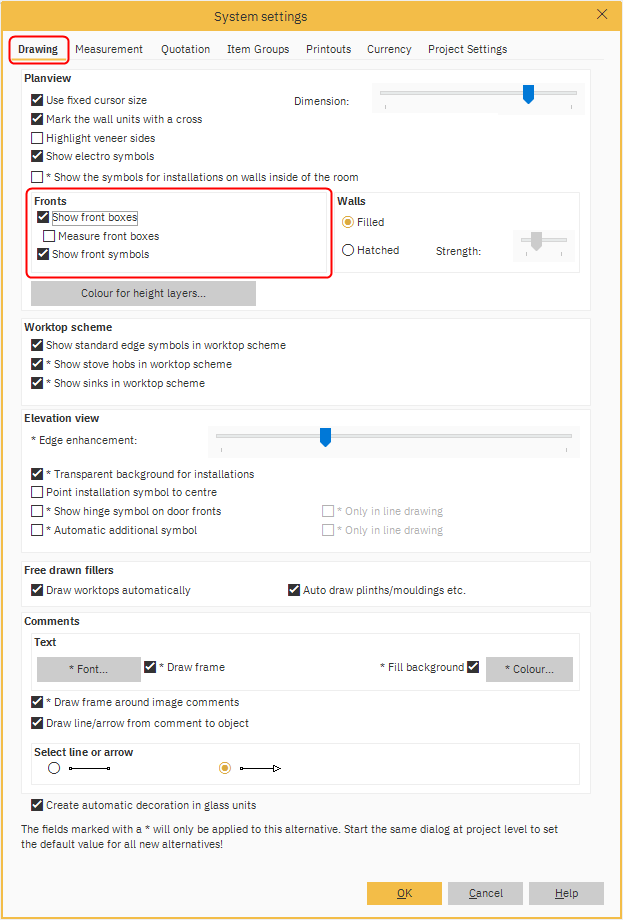This screenshot has height=920, width=623.
Task: Choose the plain line comment connector
Action: pos(54,768)
